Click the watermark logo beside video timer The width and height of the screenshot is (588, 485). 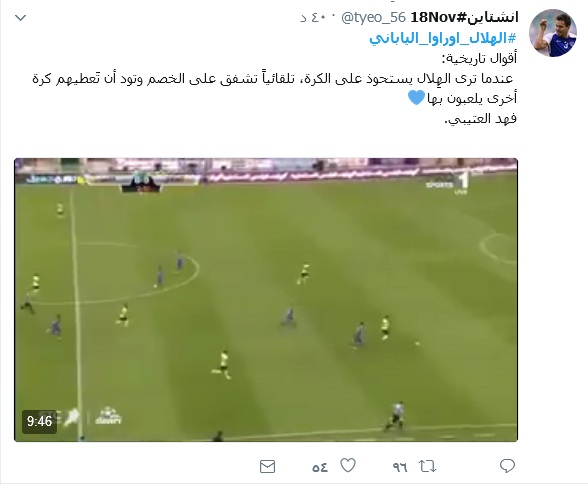pyautogui.click(x=108, y=416)
